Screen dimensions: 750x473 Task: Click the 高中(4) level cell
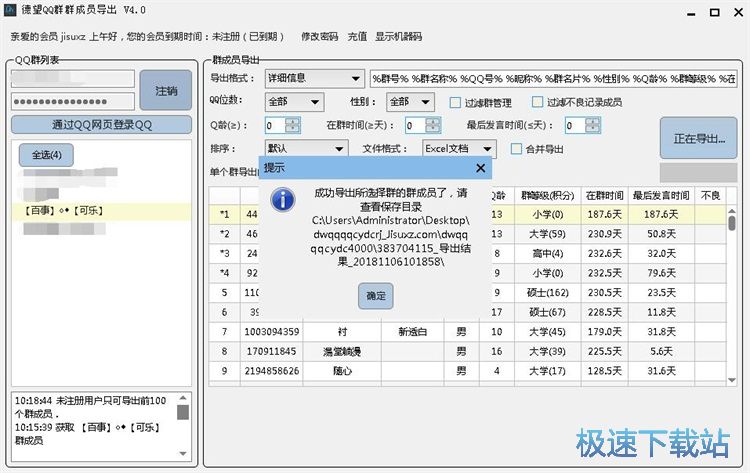pyautogui.click(x=548, y=253)
